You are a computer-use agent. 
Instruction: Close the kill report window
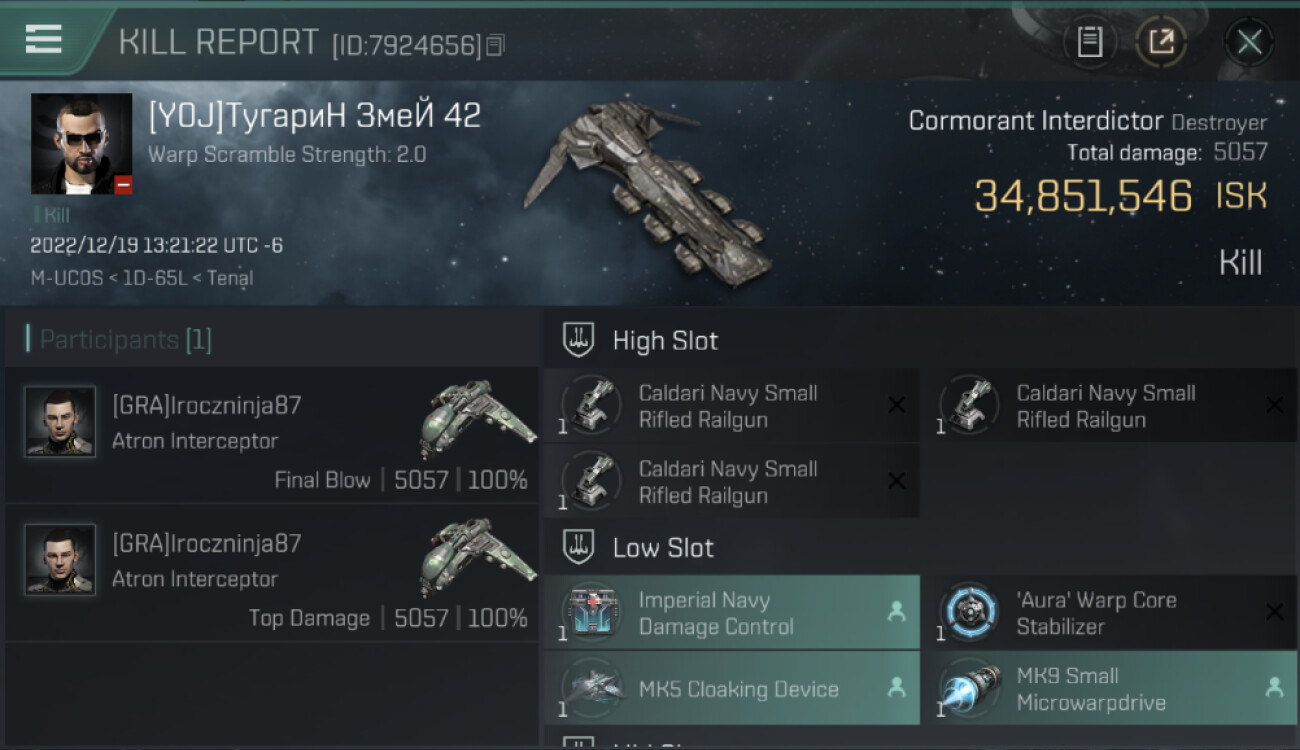(1249, 42)
